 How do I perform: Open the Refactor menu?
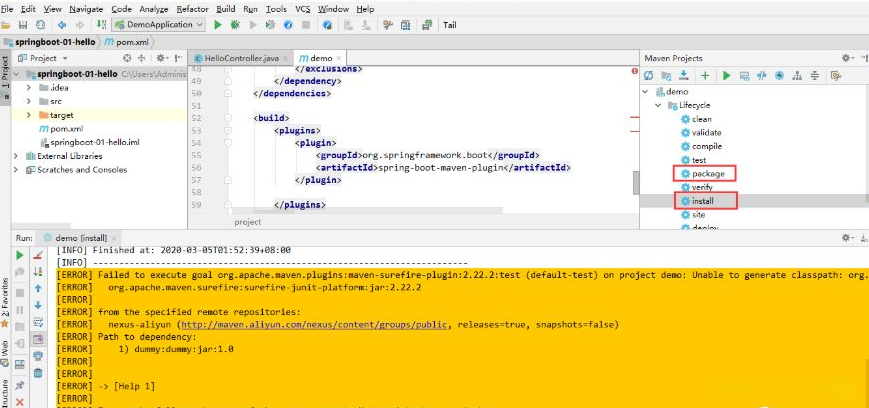point(193,9)
